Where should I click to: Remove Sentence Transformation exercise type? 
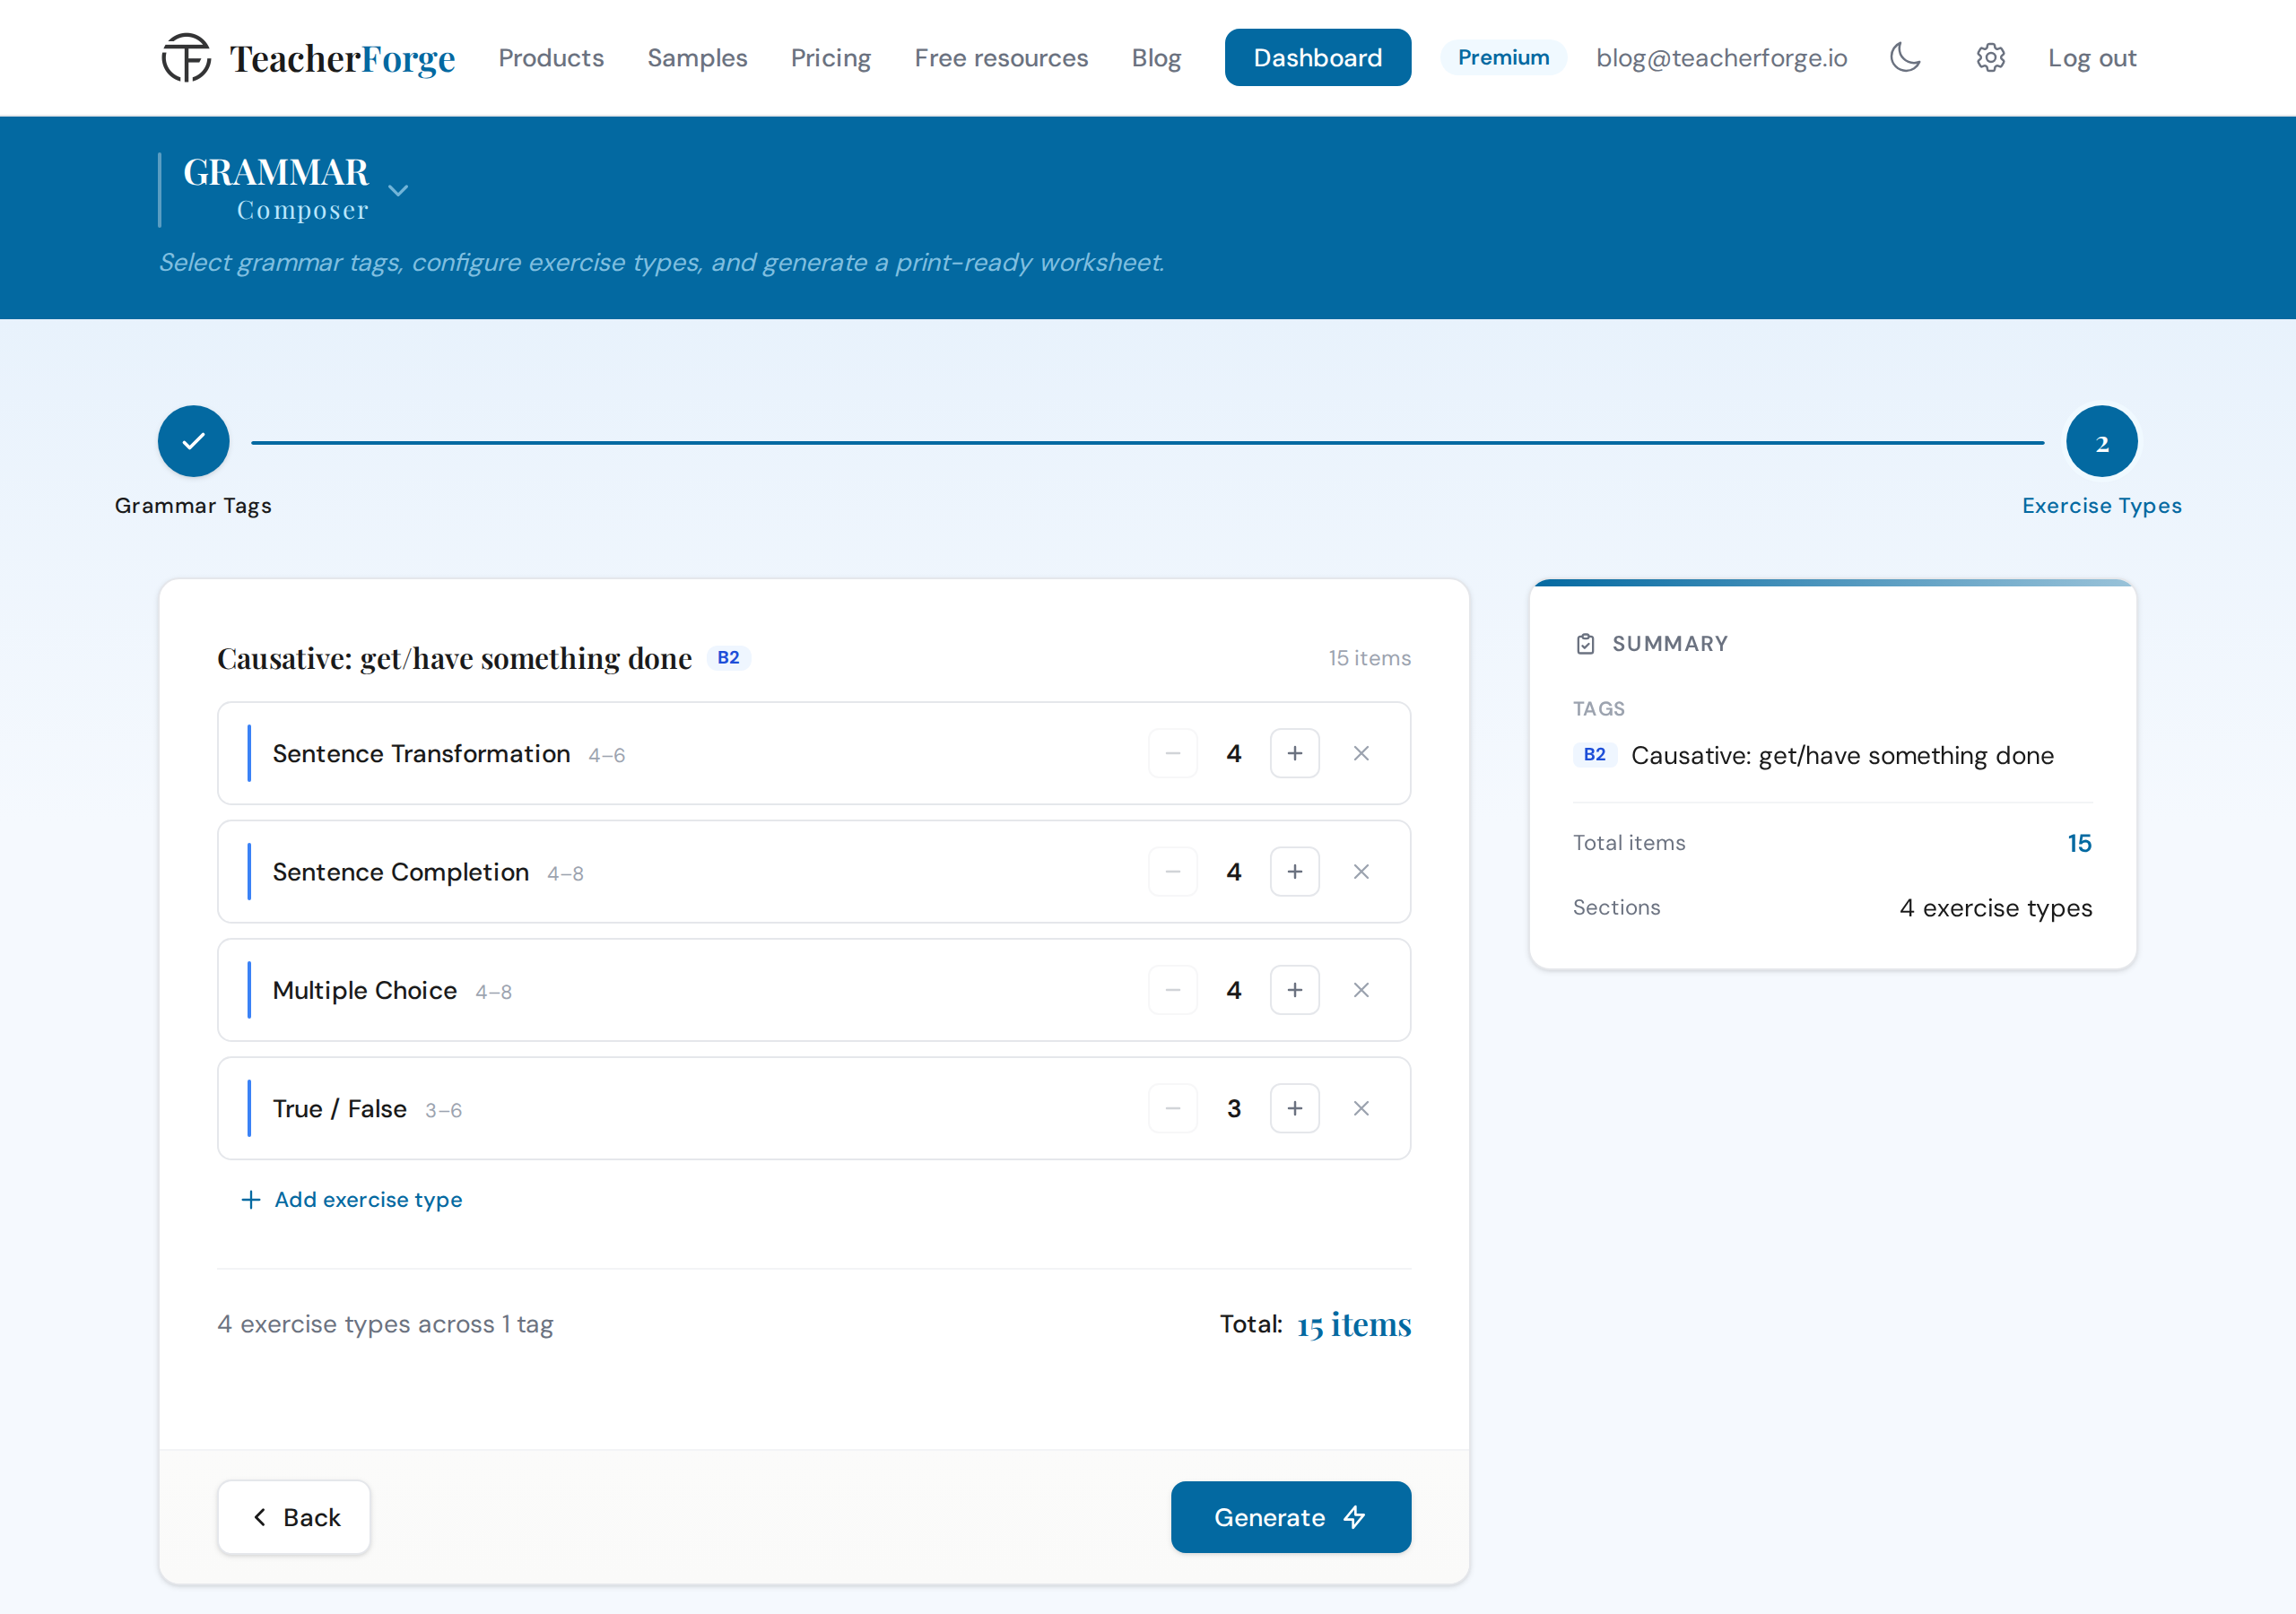click(1361, 753)
